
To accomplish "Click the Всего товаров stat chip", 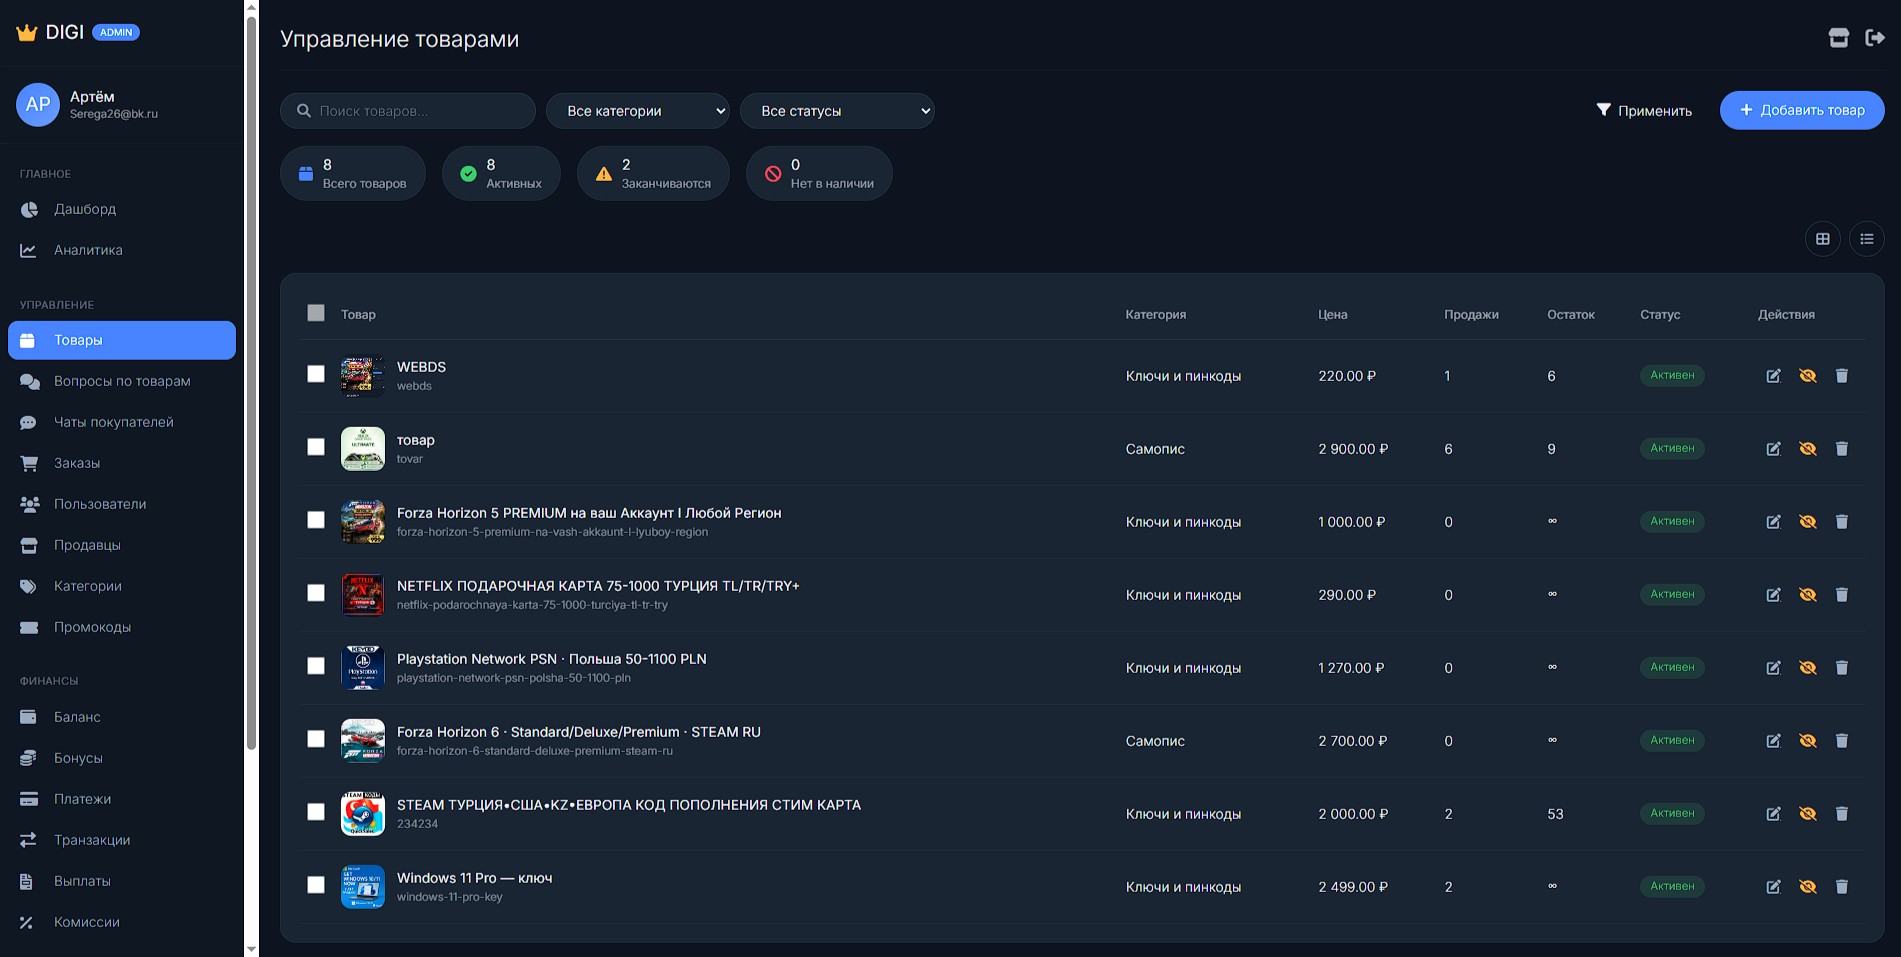I will (x=353, y=173).
